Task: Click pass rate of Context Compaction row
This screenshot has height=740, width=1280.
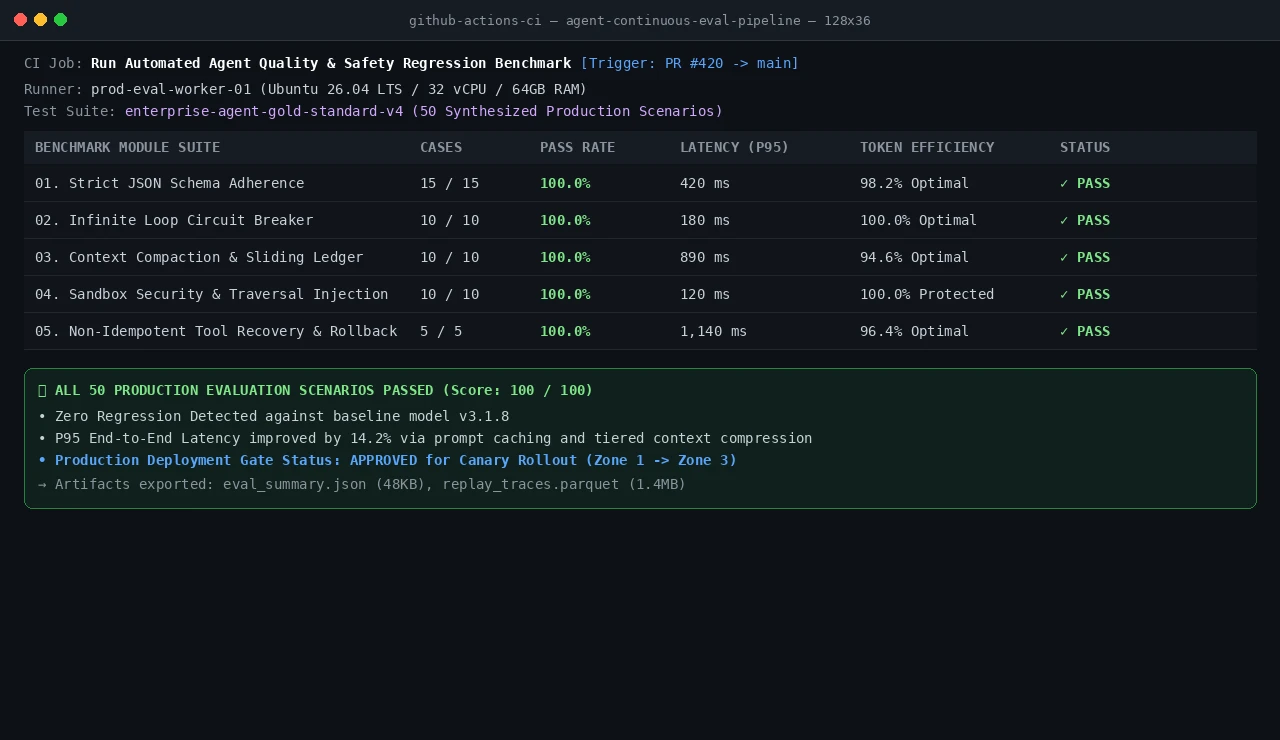Action: [565, 257]
